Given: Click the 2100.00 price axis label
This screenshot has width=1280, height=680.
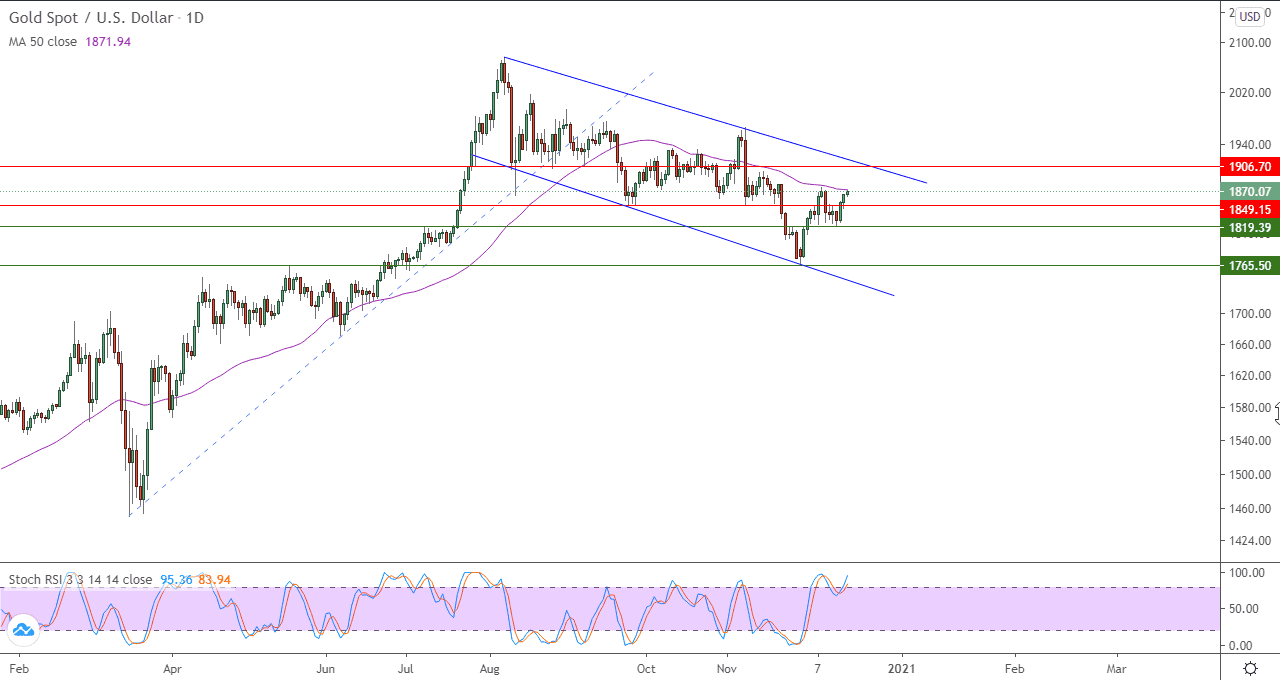Looking at the screenshot, I should [x=1250, y=43].
